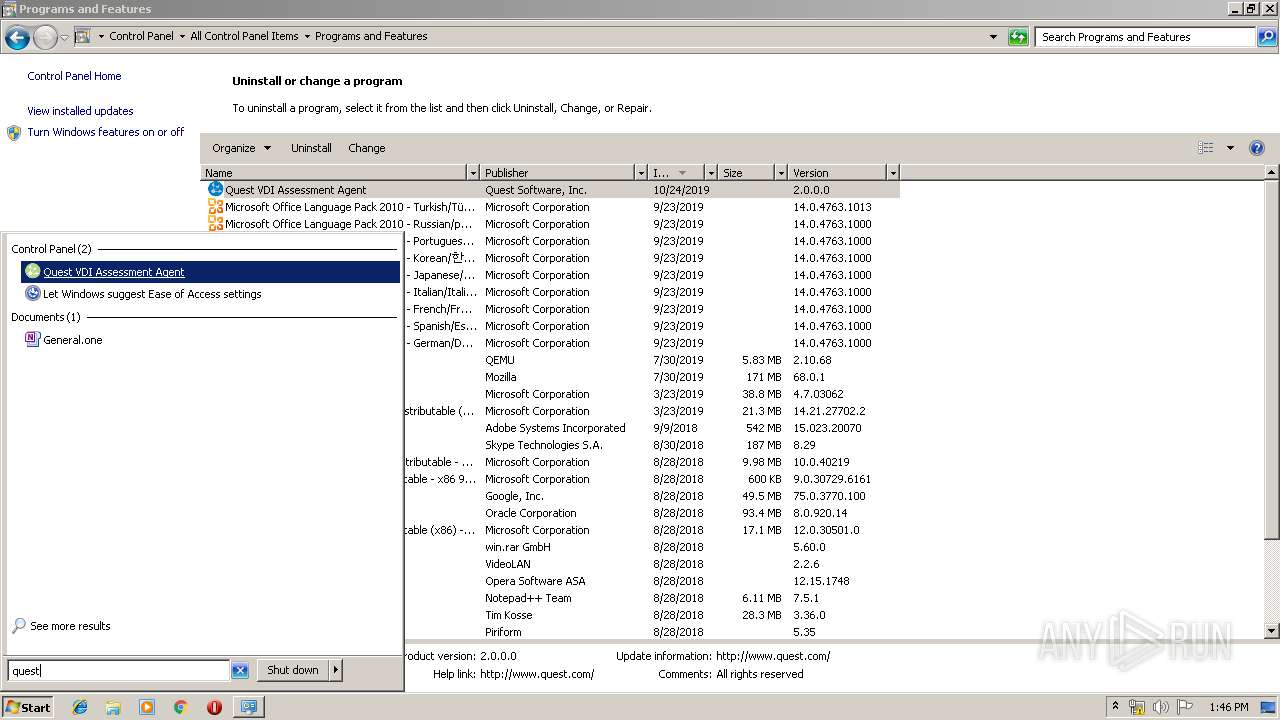Show hidden tray icons
Screen dimensions: 1280x720
click(x=1116, y=707)
